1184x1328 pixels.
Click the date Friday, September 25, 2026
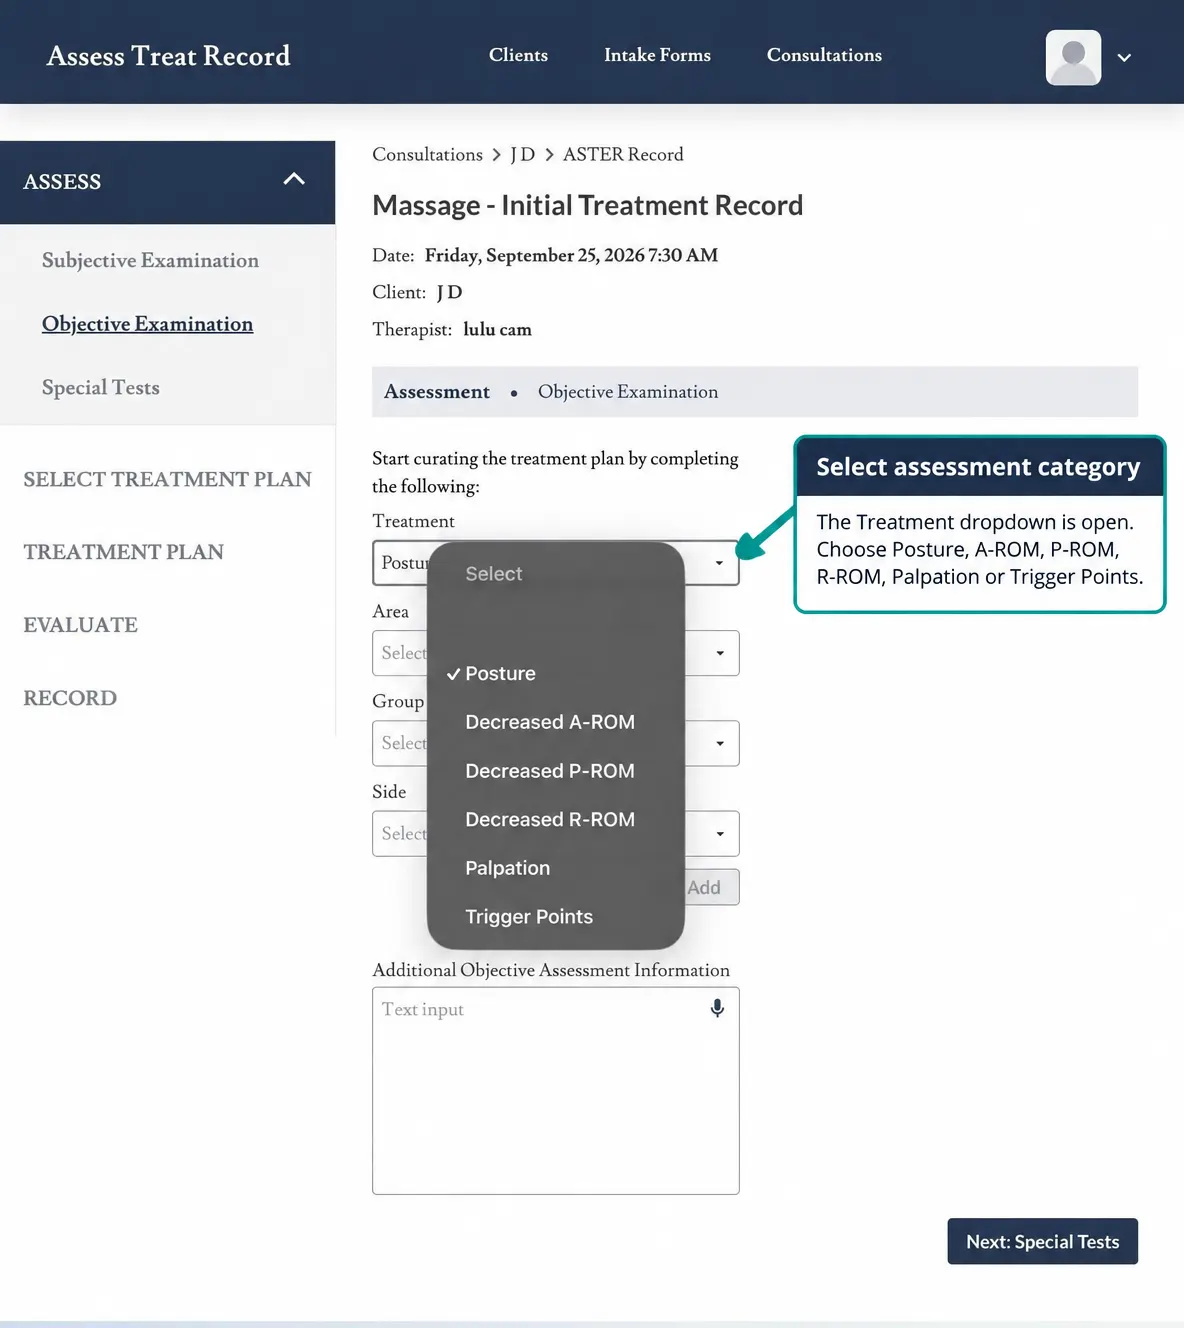point(535,255)
